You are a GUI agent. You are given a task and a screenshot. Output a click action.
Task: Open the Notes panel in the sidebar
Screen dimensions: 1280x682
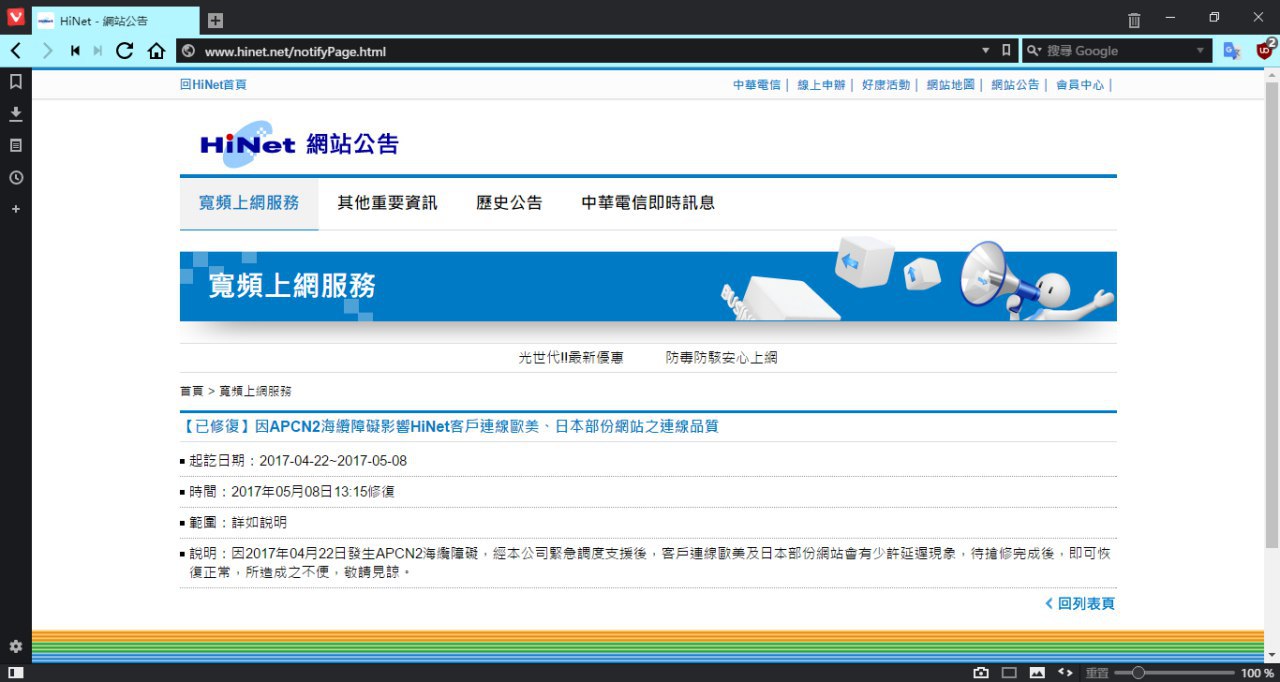(15, 146)
